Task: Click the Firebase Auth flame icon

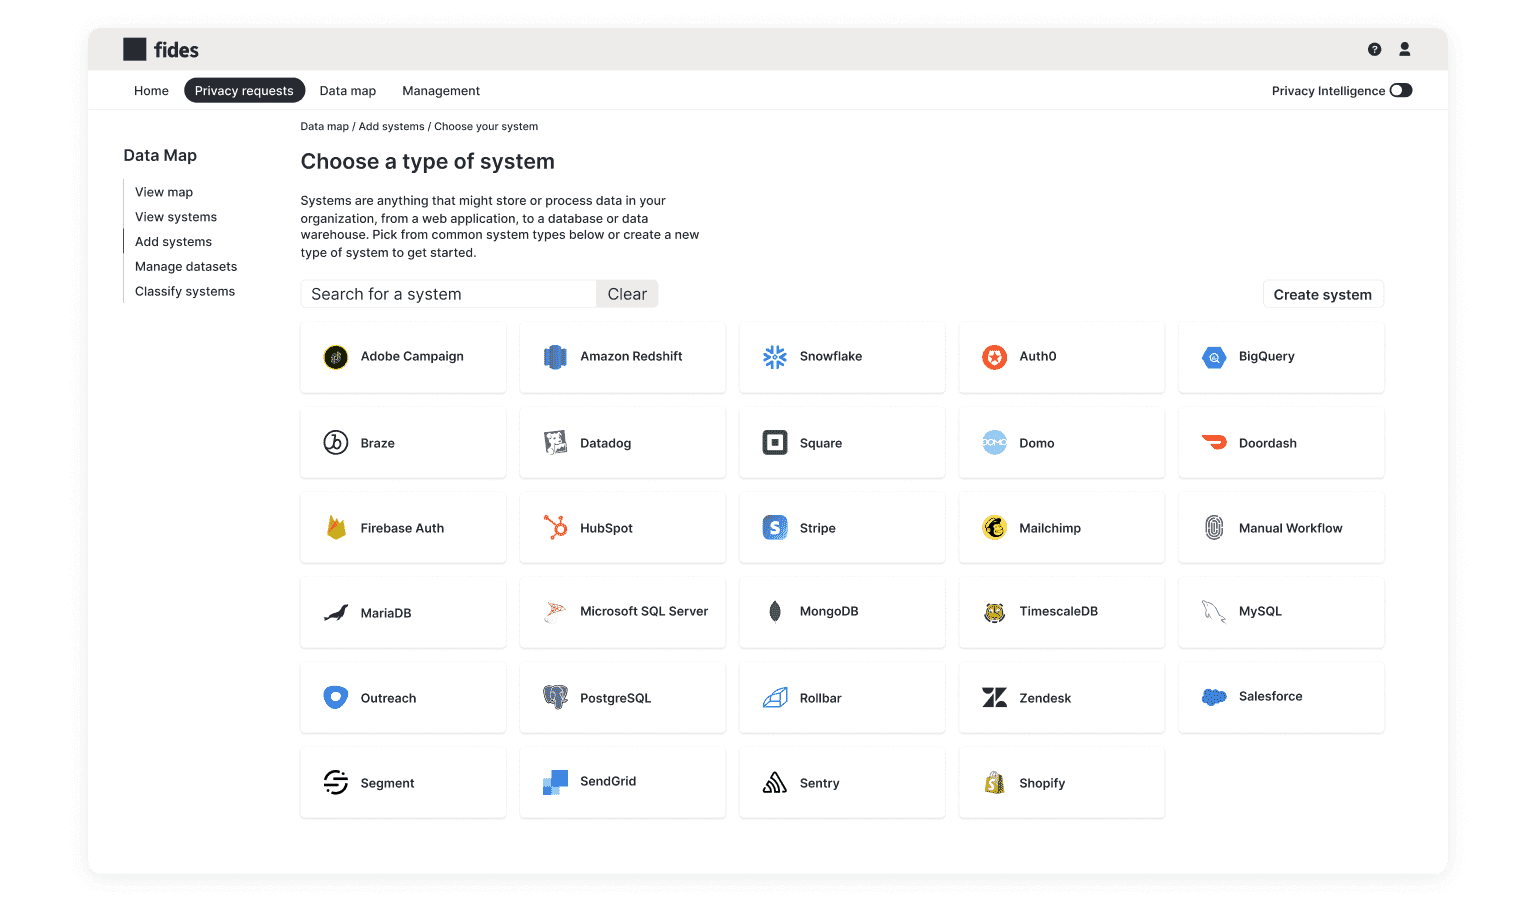Action: [336, 527]
